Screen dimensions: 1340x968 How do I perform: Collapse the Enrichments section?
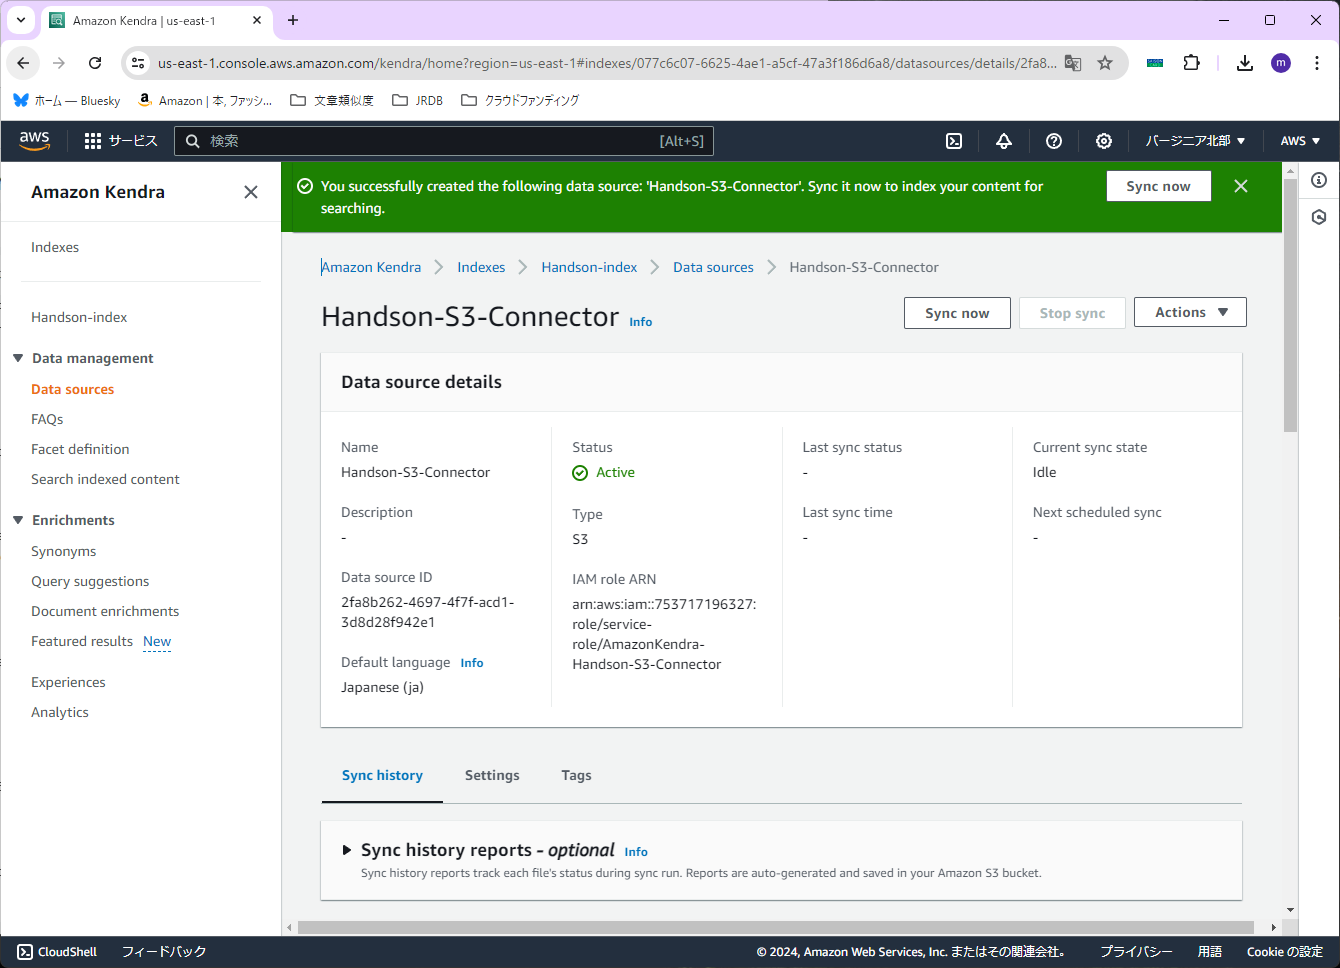pyautogui.click(x=17, y=520)
